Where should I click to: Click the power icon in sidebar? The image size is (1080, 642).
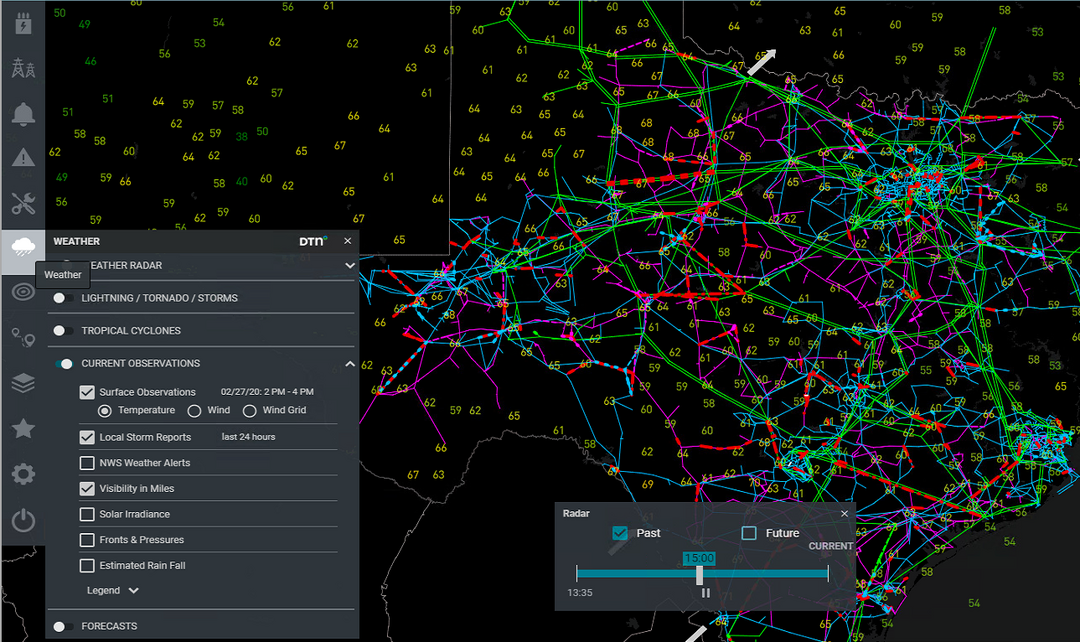point(22,520)
